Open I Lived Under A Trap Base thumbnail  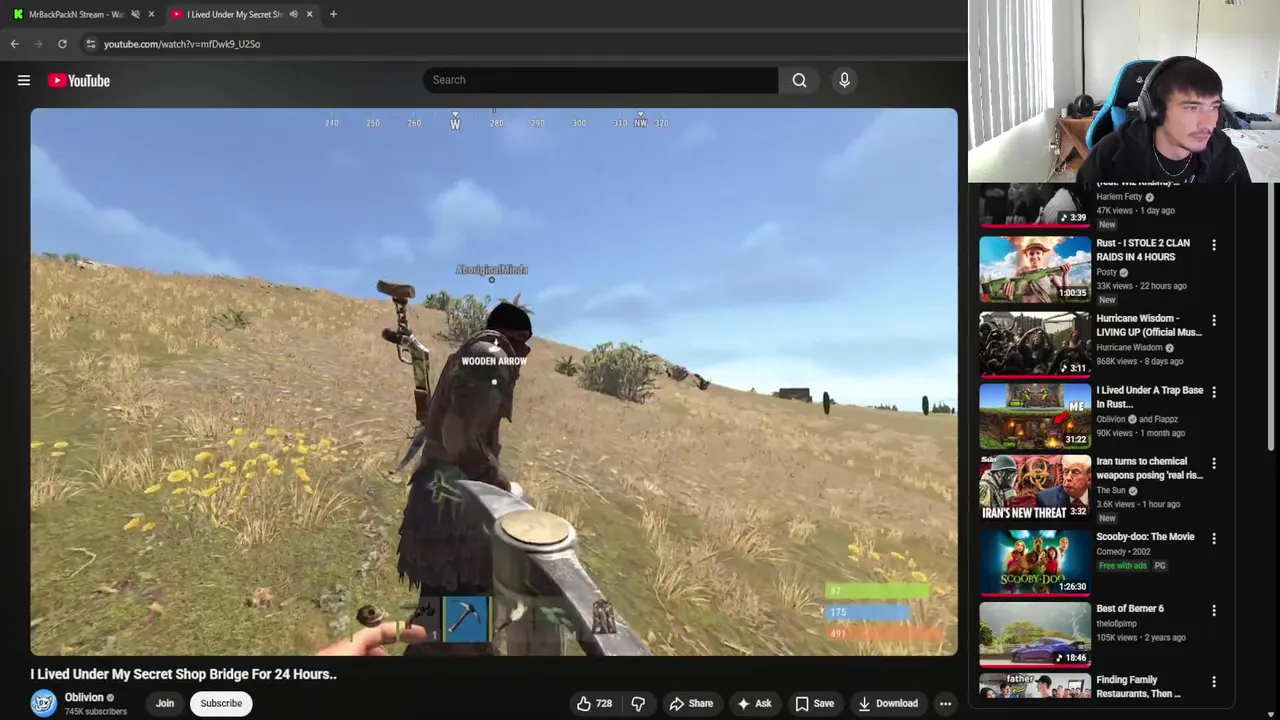[x=1035, y=416]
